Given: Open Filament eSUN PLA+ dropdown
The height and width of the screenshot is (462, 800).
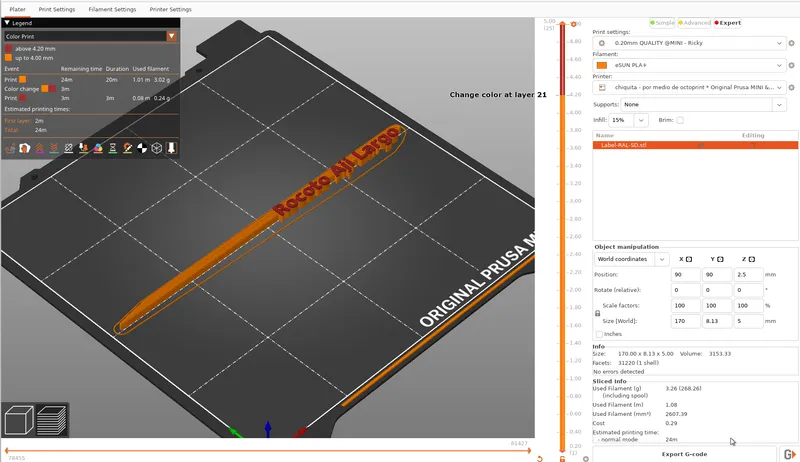Looking at the screenshot, I should pyautogui.click(x=689, y=65).
